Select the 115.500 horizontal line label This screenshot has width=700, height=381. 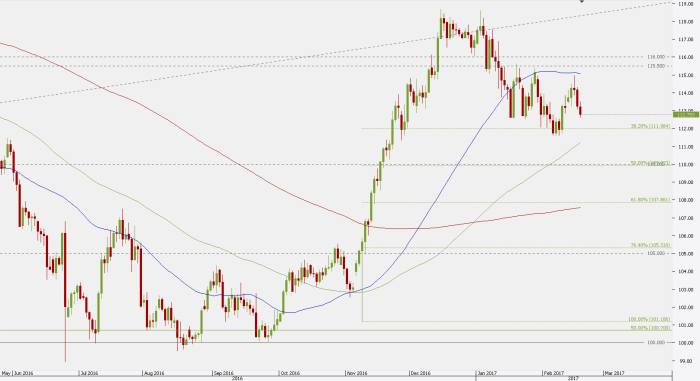point(656,66)
